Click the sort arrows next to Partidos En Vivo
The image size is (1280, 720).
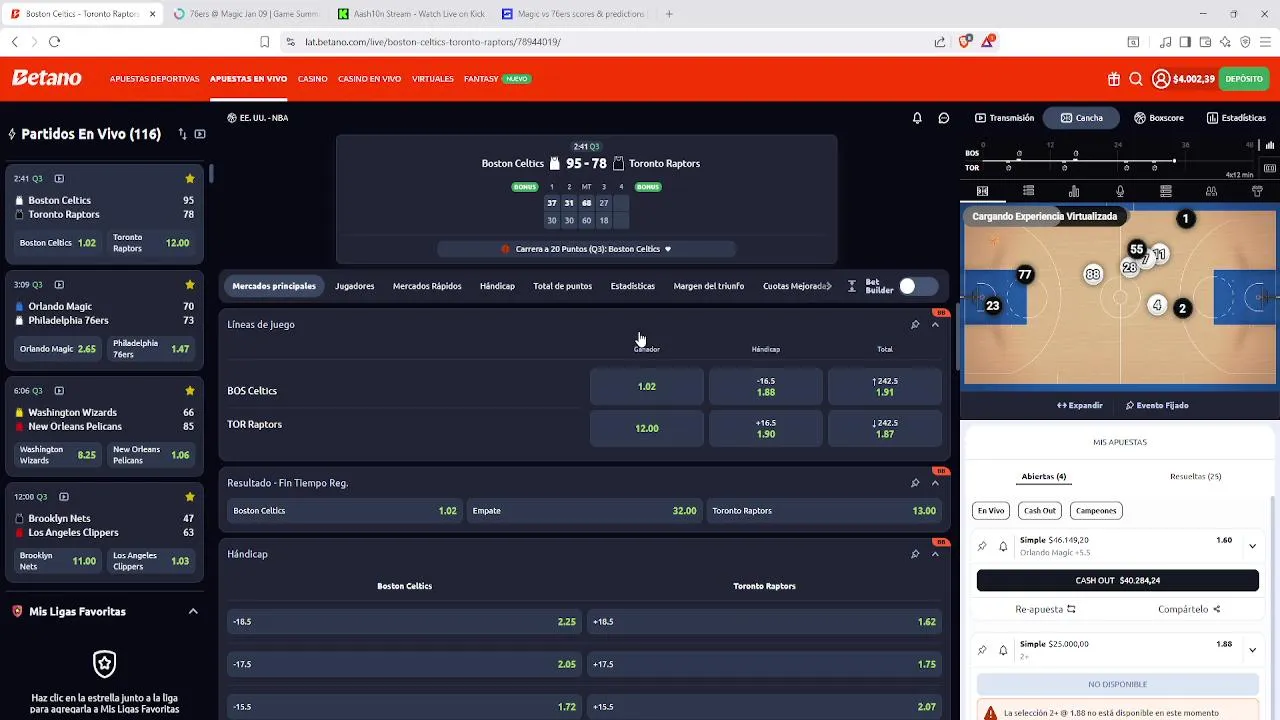[x=182, y=134]
